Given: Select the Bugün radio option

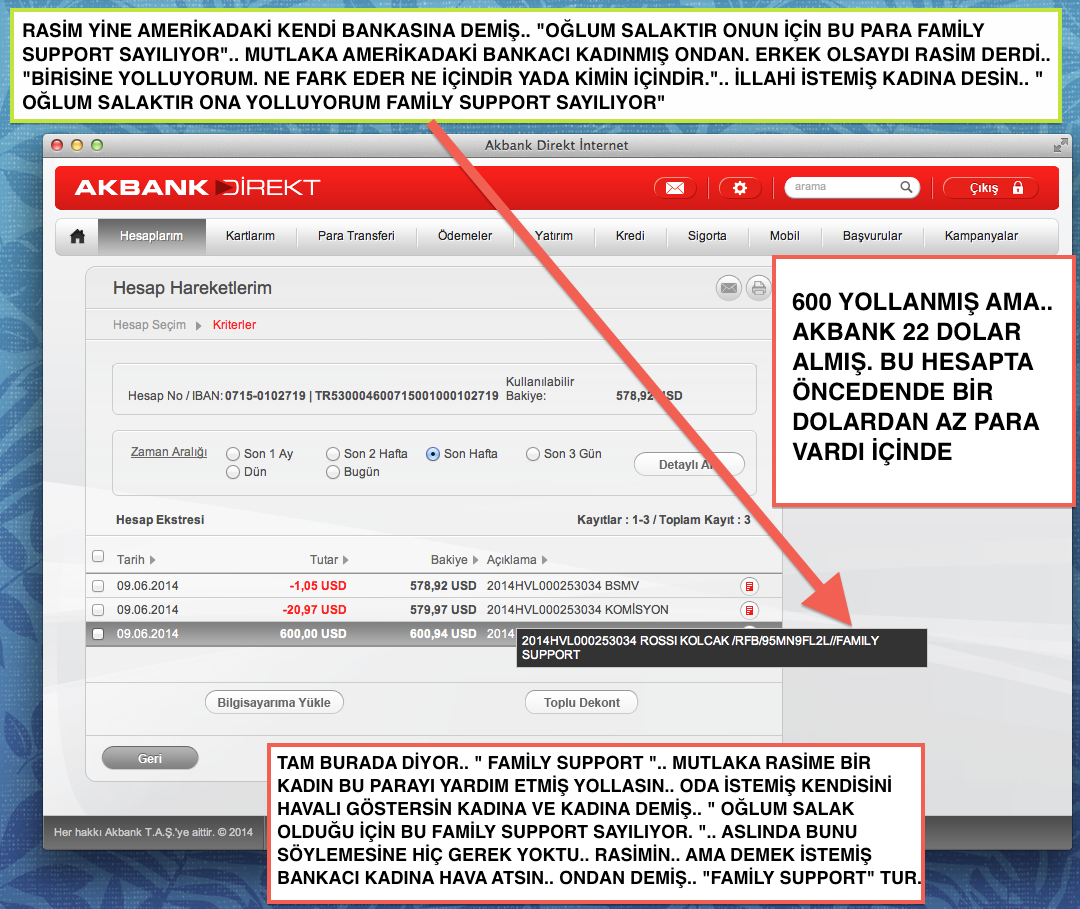Looking at the screenshot, I should [x=333, y=472].
